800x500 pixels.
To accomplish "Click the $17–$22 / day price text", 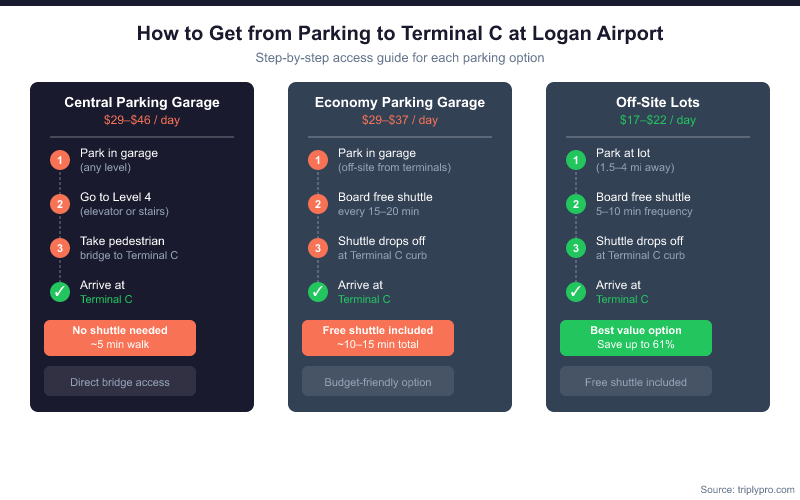I will click(658, 120).
